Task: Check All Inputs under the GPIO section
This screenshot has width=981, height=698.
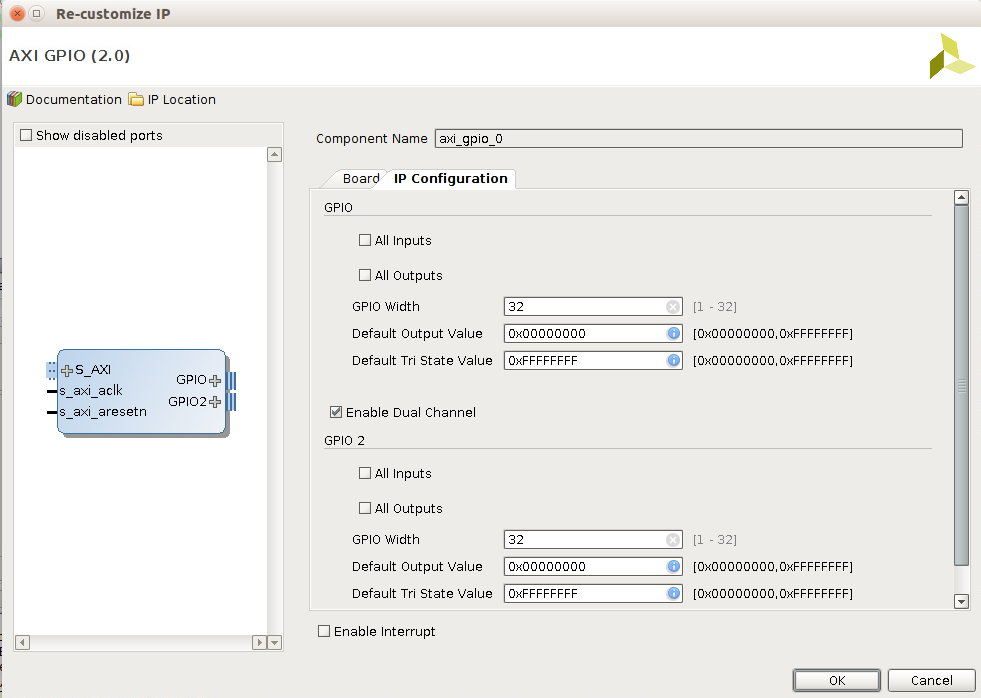Action: [x=365, y=240]
